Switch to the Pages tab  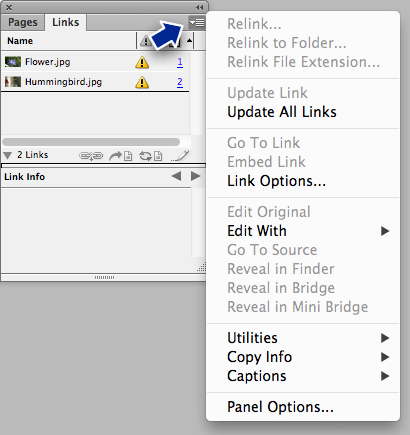[x=23, y=22]
